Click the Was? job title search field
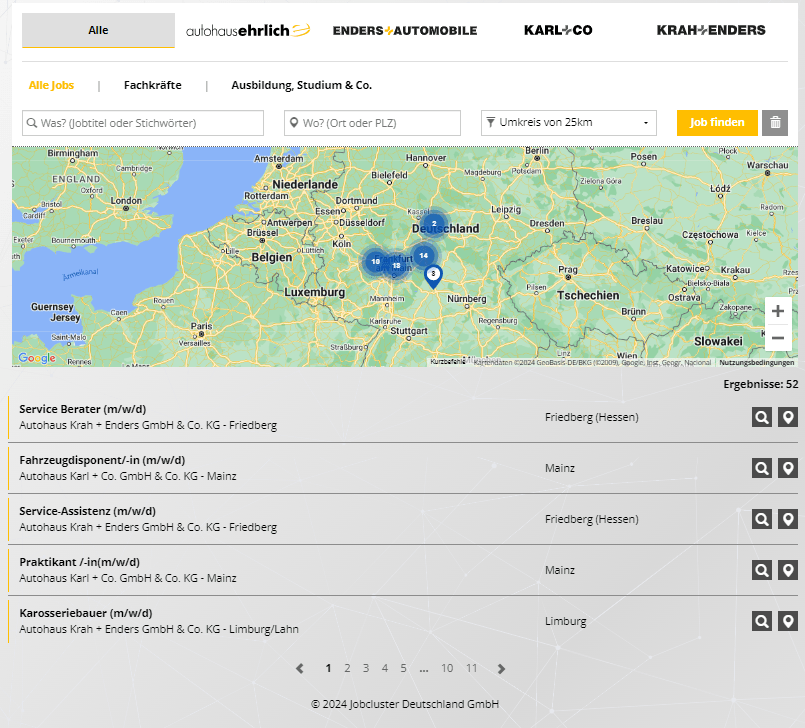The image size is (805, 728). click(143, 123)
